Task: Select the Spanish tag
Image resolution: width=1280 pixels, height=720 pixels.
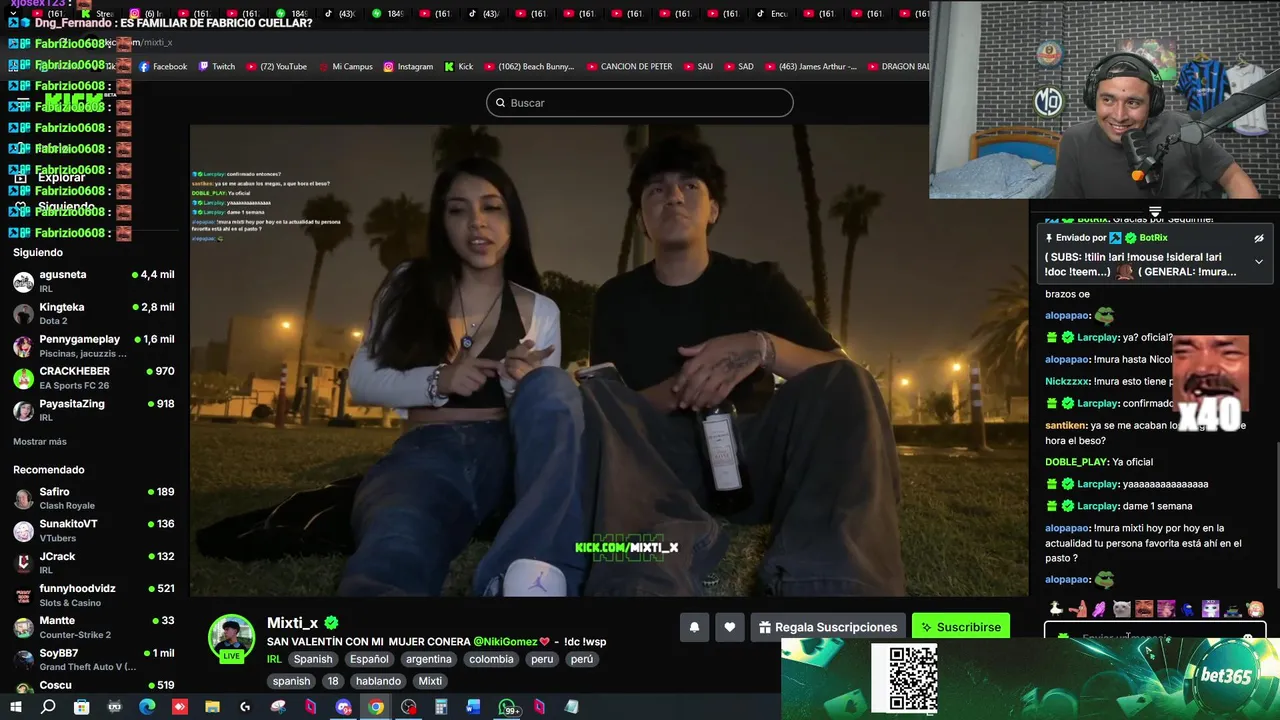Action: [313, 659]
